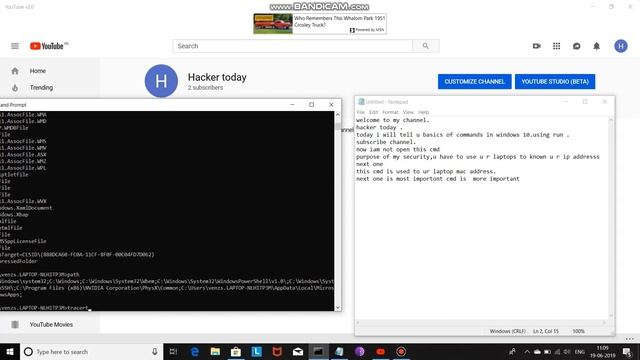640x360 pixels.
Task: Click the three-dots more options icon
Action: coord(630,339)
